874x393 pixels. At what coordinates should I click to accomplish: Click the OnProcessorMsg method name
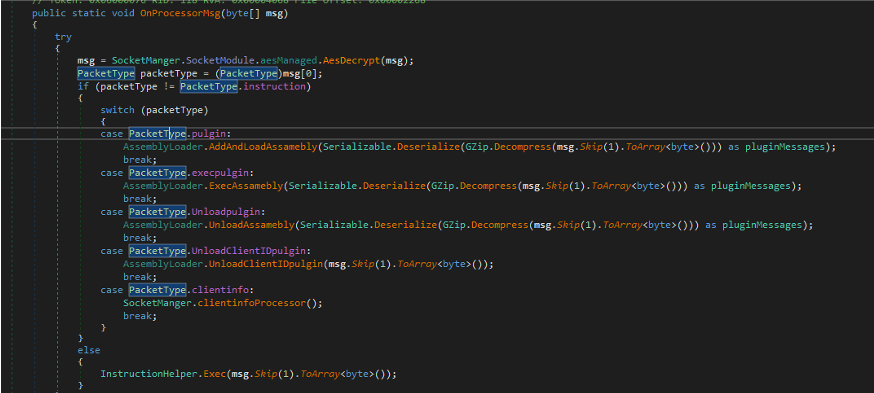(180, 12)
